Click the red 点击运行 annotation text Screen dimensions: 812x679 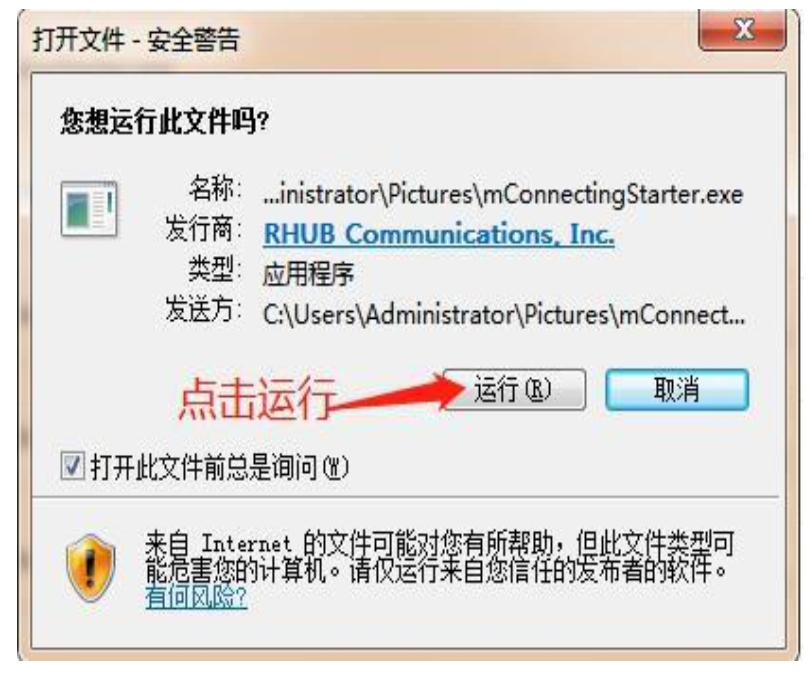(x=257, y=398)
